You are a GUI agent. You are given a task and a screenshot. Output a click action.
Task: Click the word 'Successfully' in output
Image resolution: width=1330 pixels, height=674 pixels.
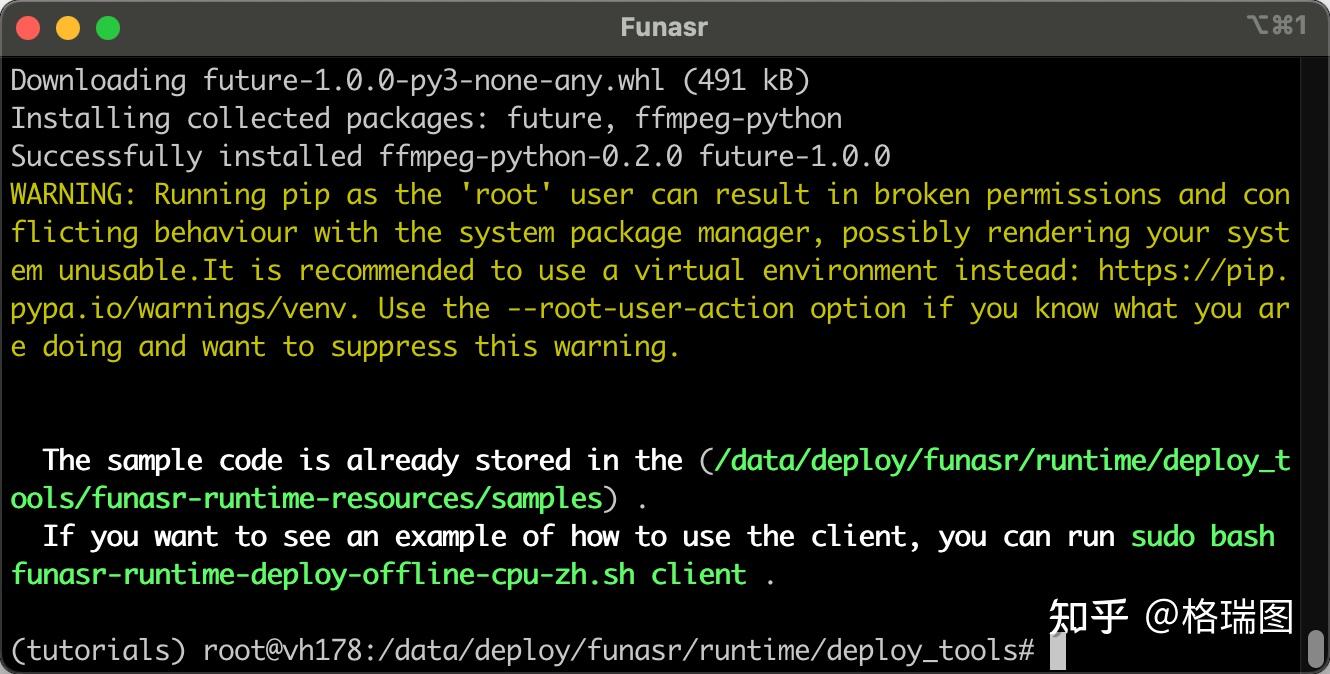click(x=106, y=156)
